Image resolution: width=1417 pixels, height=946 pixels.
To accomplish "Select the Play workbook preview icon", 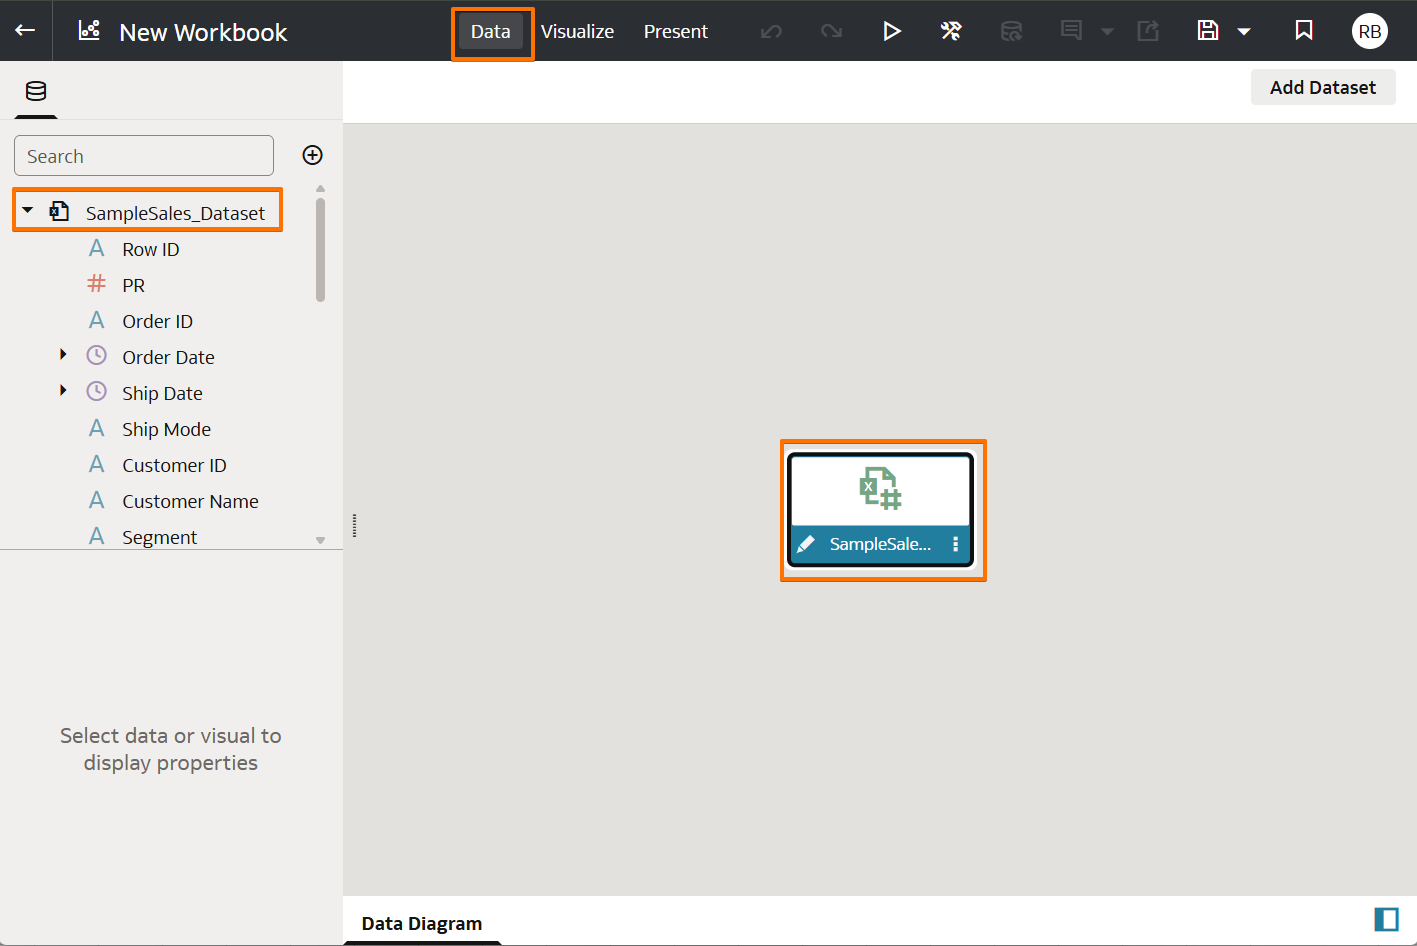I will [891, 31].
